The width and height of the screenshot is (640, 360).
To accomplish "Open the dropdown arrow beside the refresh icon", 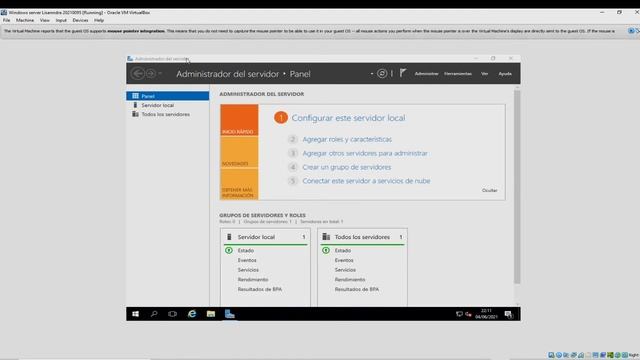I will [372, 74].
